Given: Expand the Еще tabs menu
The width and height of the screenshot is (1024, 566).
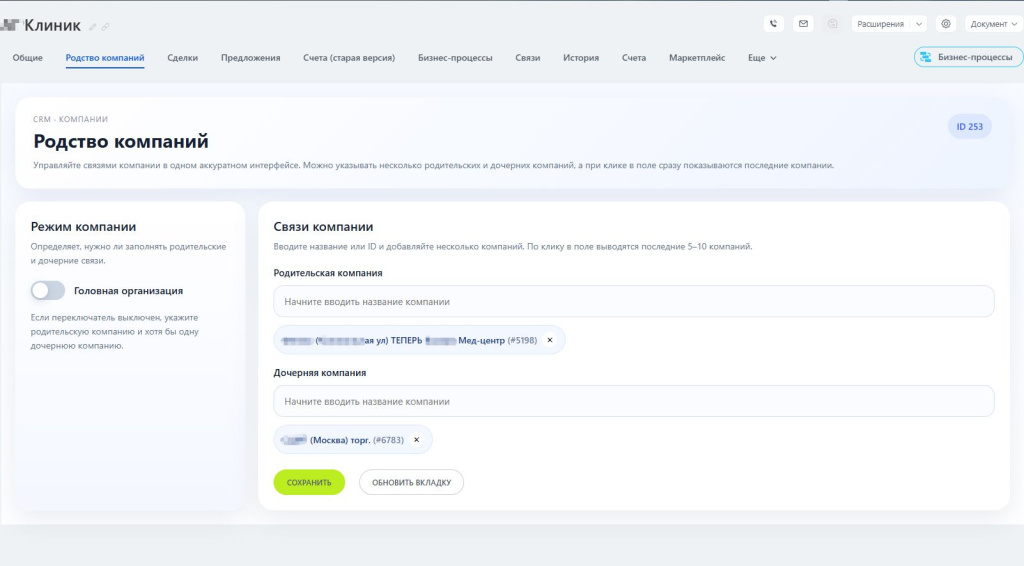Looking at the screenshot, I should tap(762, 58).
